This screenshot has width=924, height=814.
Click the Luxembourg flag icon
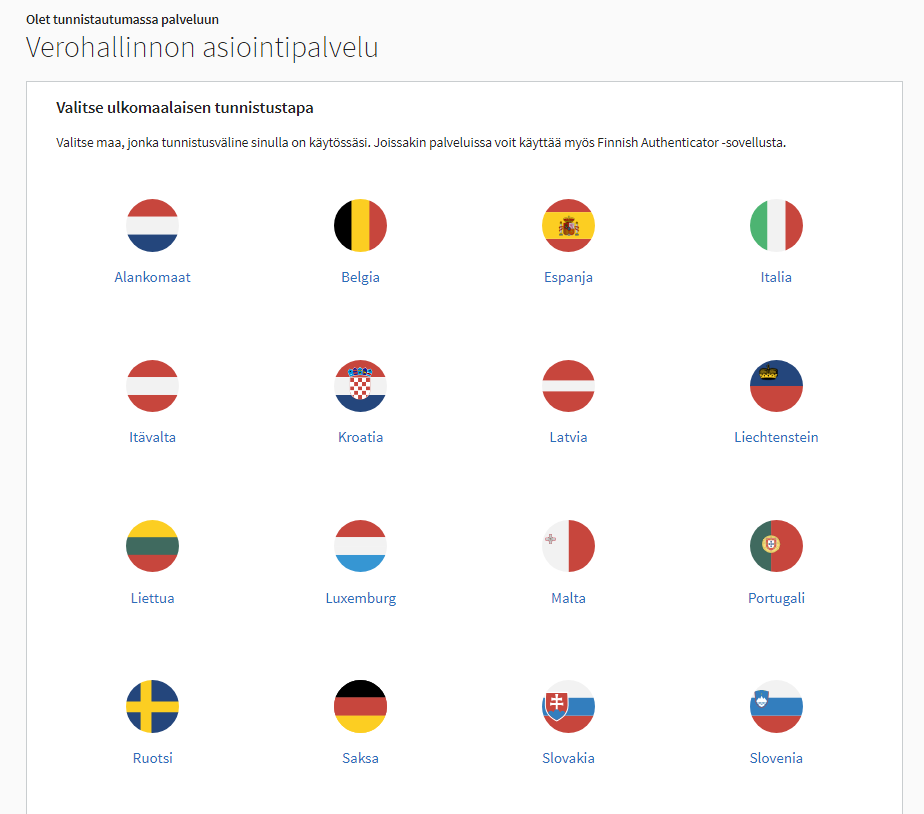360,546
